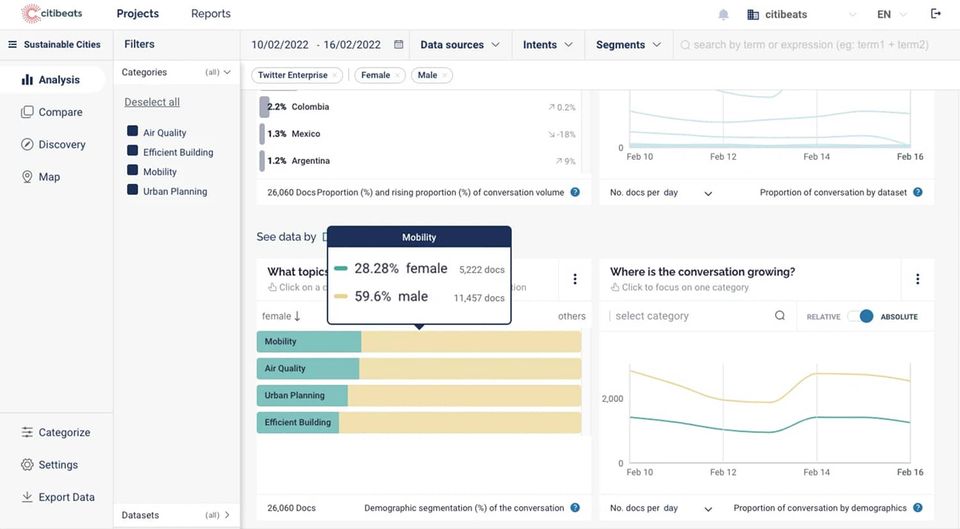This screenshot has width=960, height=529.
Task: Remove the Twitter Enterprise filter chip
Action: (x=335, y=75)
